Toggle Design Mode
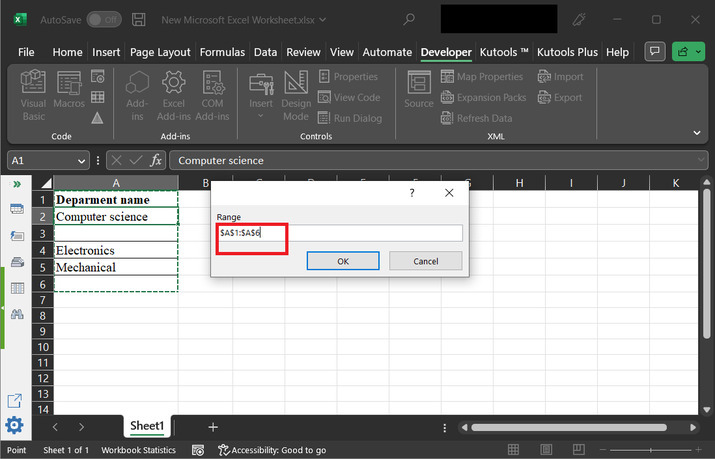Image resolution: width=715 pixels, height=459 pixels. [296, 96]
